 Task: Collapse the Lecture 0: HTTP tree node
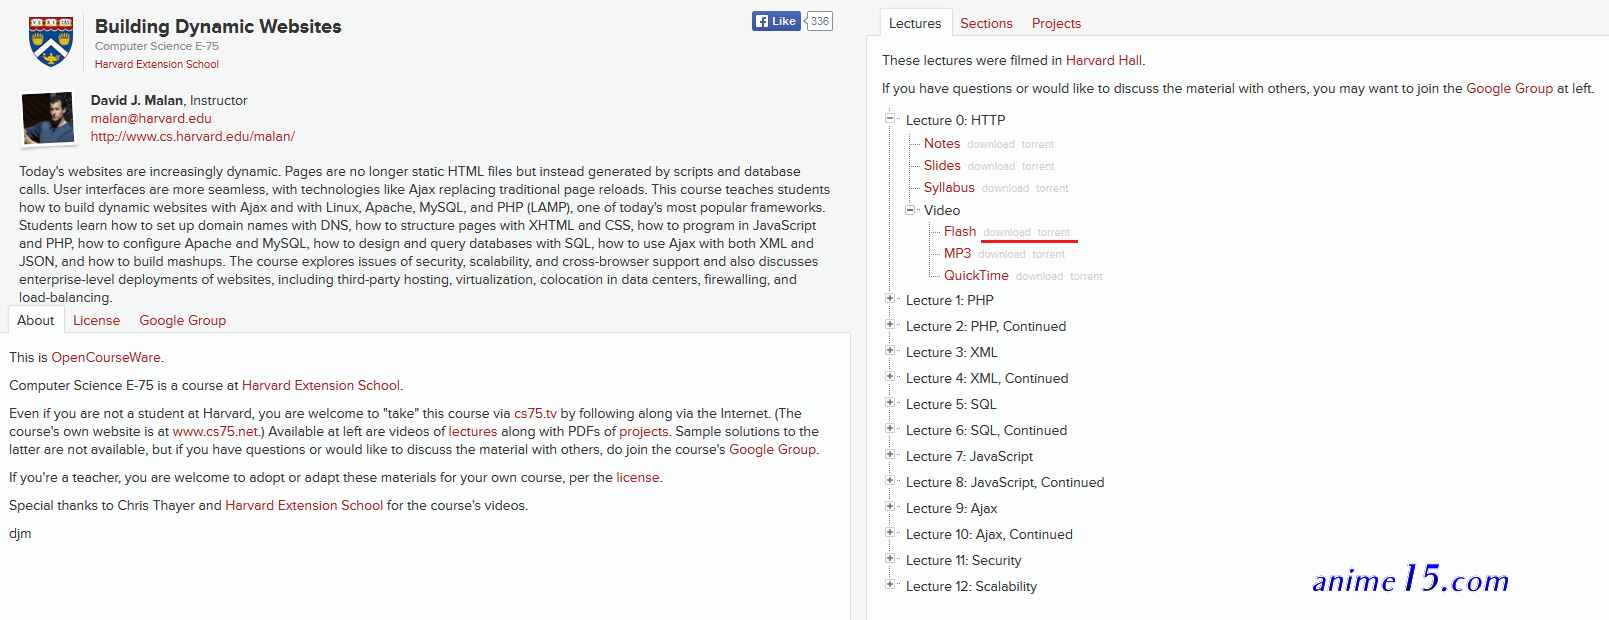click(890, 119)
